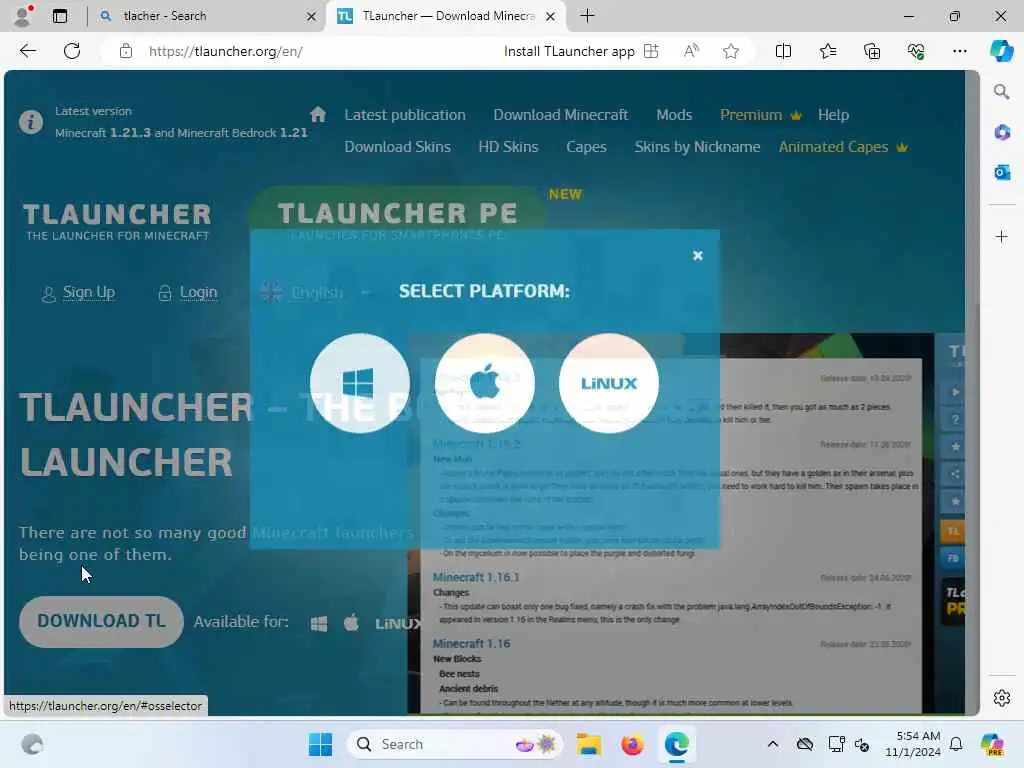Go to Capes page

(x=586, y=147)
